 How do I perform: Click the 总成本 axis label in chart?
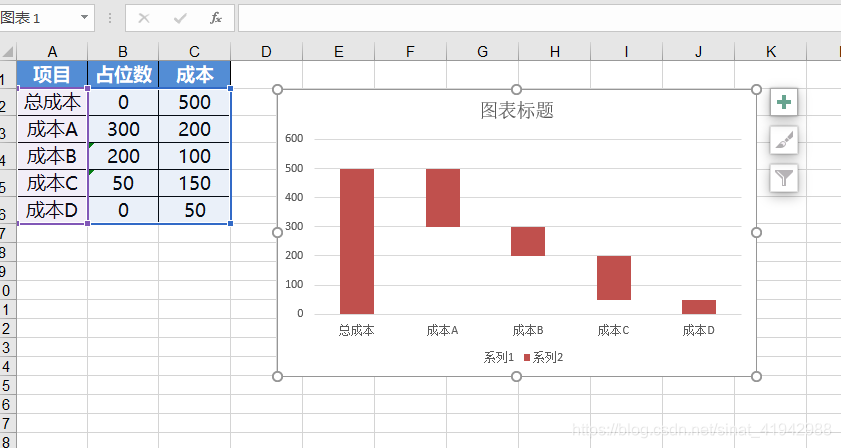pos(357,331)
